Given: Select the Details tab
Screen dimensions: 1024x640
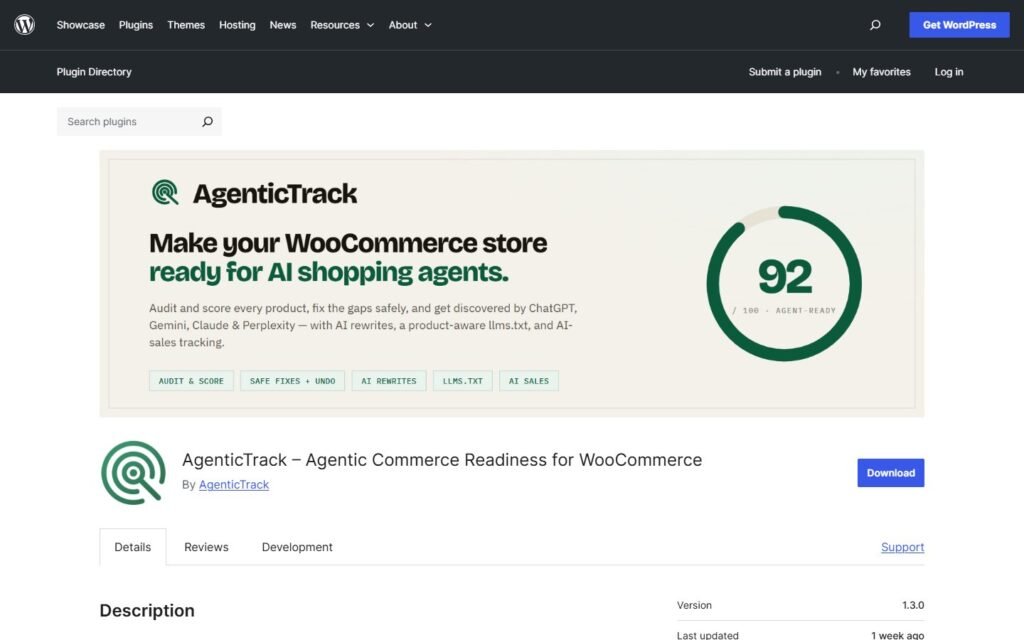Looking at the screenshot, I should [133, 547].
